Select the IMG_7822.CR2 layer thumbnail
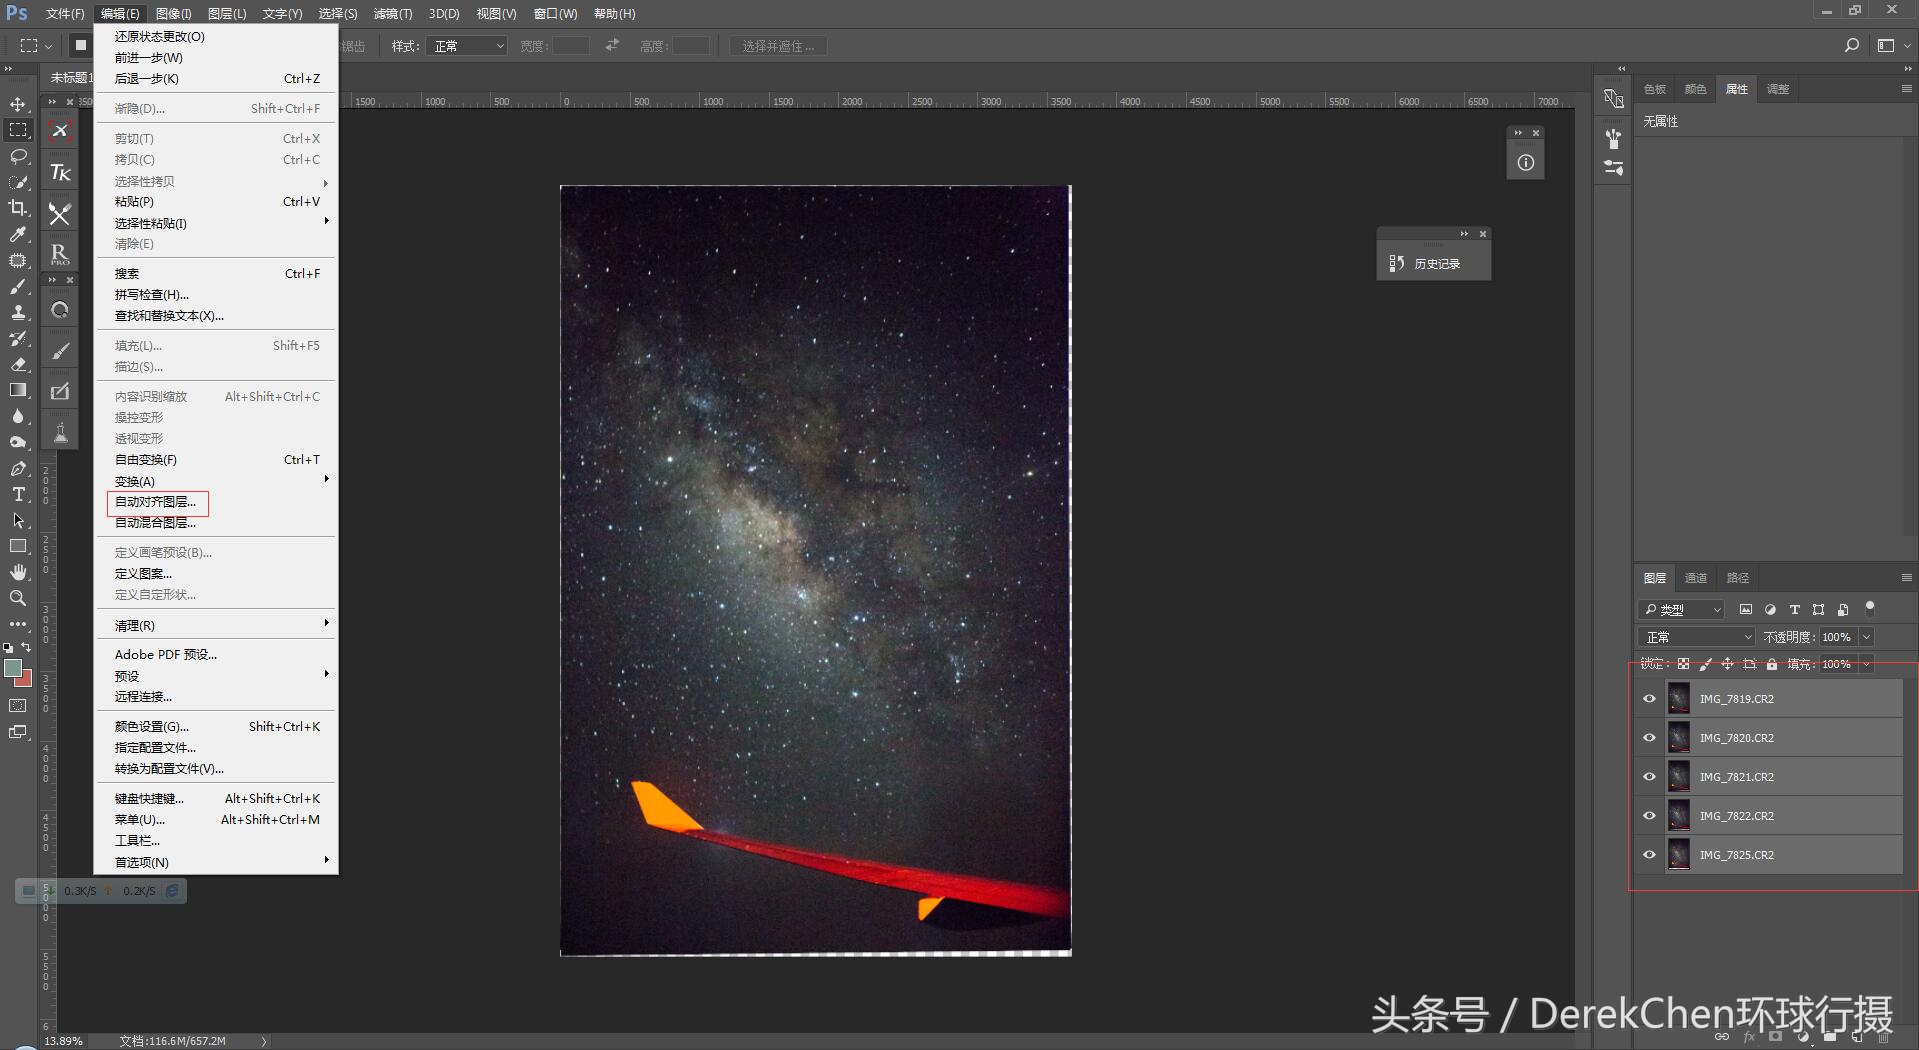This screenshot has width=1919, height=1050. point(1679,816)
